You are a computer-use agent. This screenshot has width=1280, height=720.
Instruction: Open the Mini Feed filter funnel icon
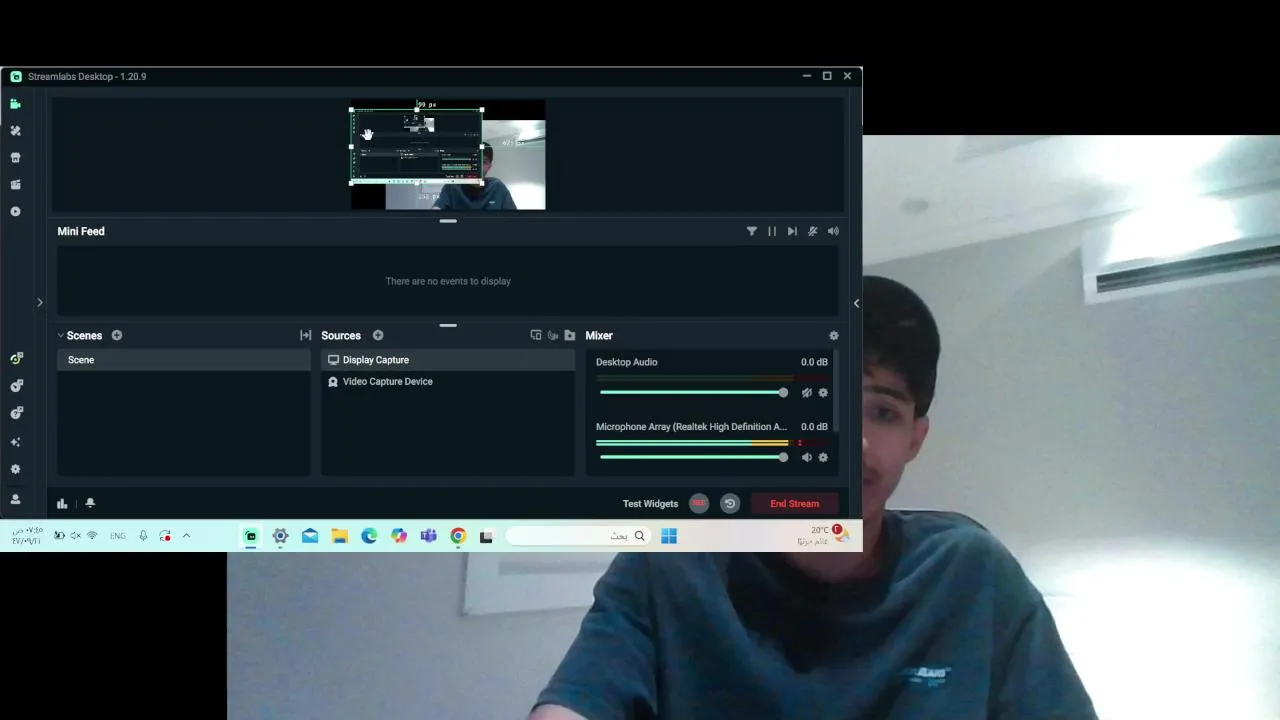(x=752, y=231)
